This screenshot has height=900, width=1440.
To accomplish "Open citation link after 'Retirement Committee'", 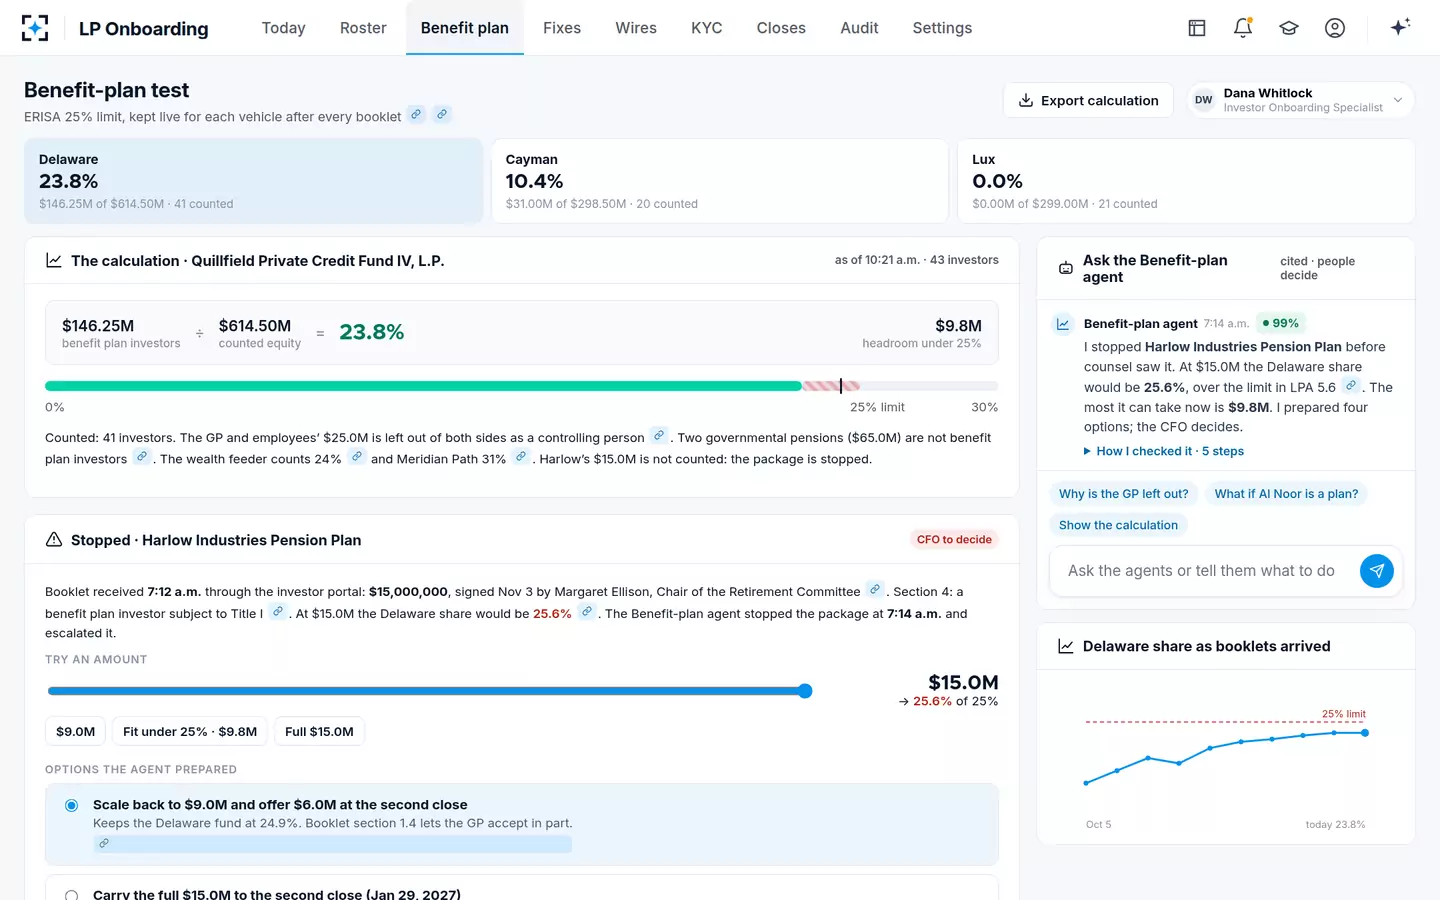I will [x=875, y=589].
